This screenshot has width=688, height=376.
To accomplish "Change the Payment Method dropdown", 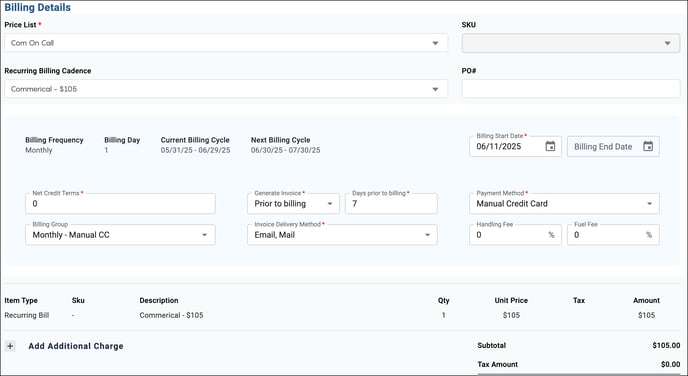I will (x=564, y=204).
